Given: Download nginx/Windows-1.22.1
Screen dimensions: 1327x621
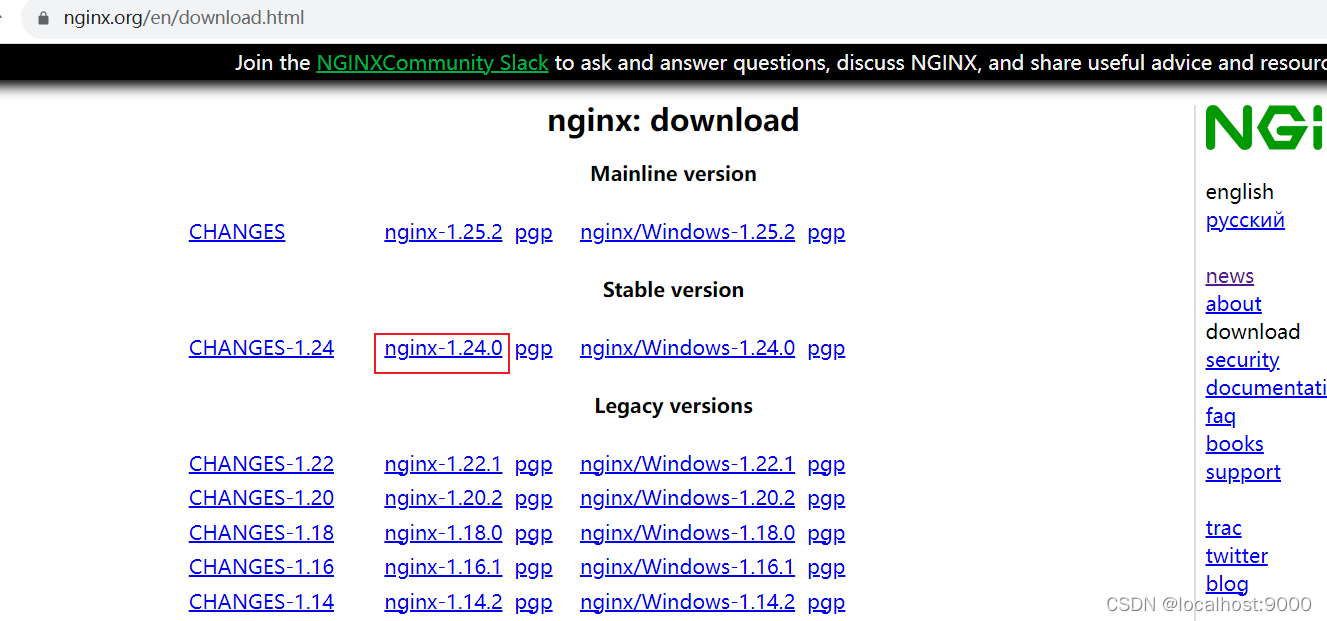Looking at the screenshot, I should [687, 464].
